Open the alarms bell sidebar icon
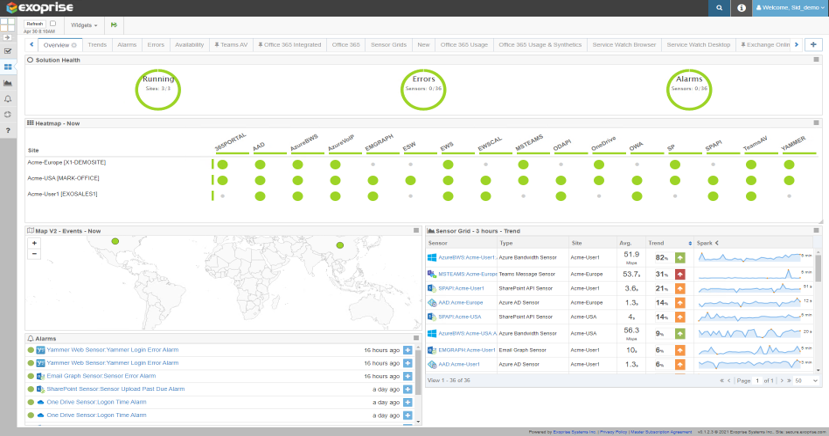The height and width of the screenshot is (436, 829). tap(8, 99)
